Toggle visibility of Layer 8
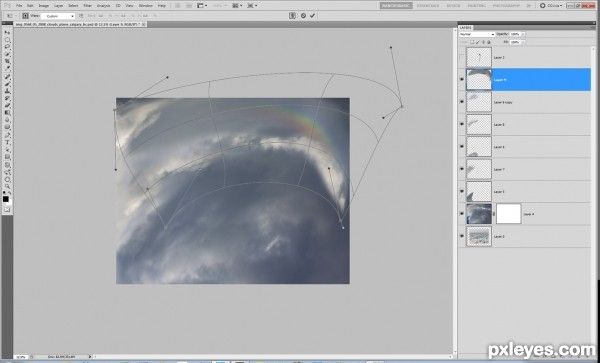 (x=461, y=124)
